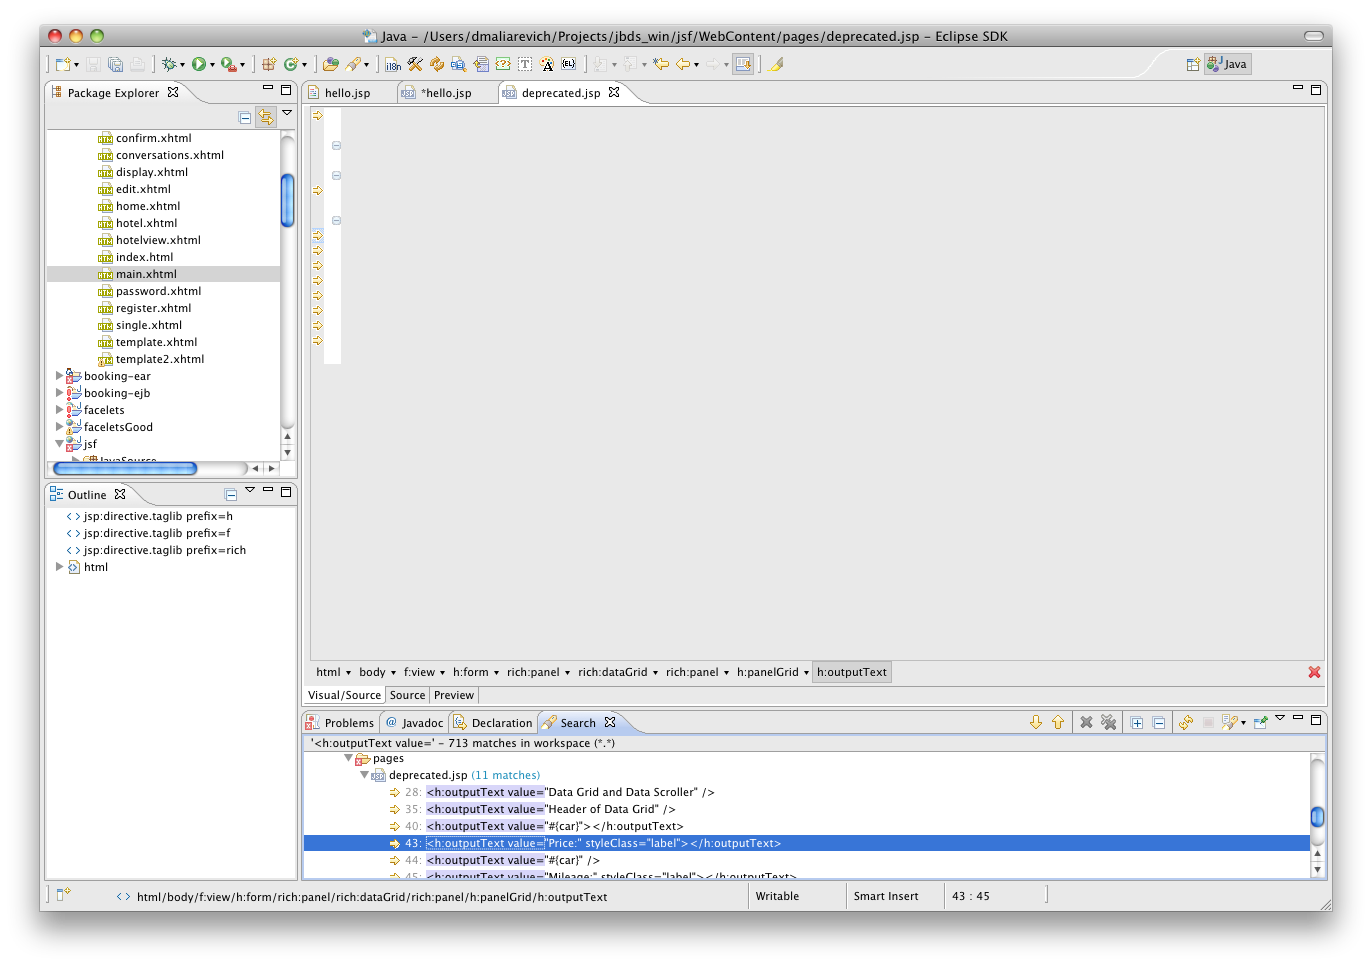Toggle the Java perspective button
Viewport: 1372px width, 966px height.
point(1227,64)
